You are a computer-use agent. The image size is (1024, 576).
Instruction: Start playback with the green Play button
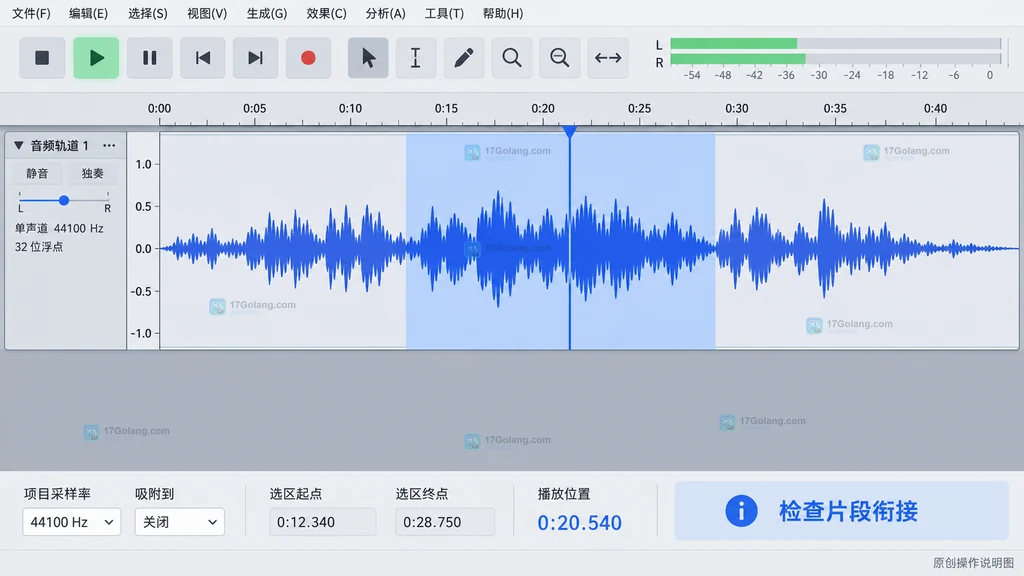point(96,58)
